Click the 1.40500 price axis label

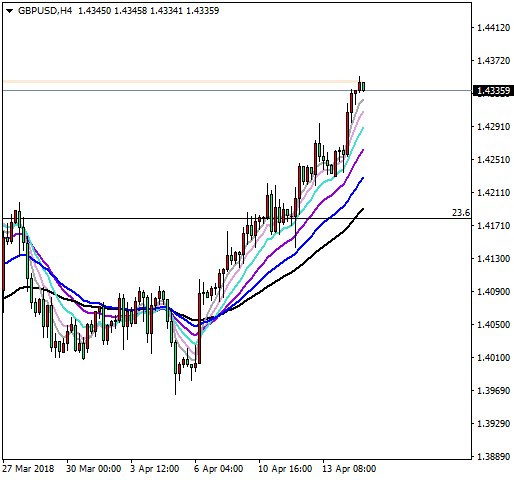pos(493,325)
